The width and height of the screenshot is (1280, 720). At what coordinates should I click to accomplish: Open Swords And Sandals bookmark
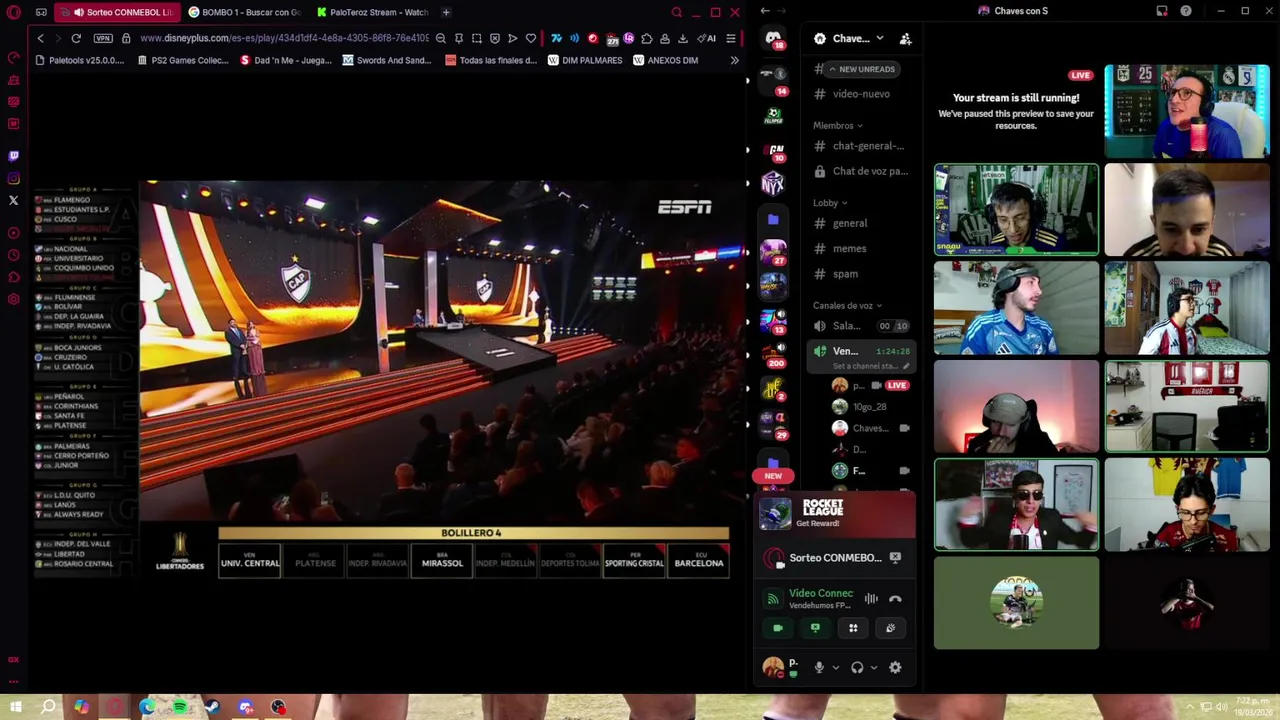(387, 60)
